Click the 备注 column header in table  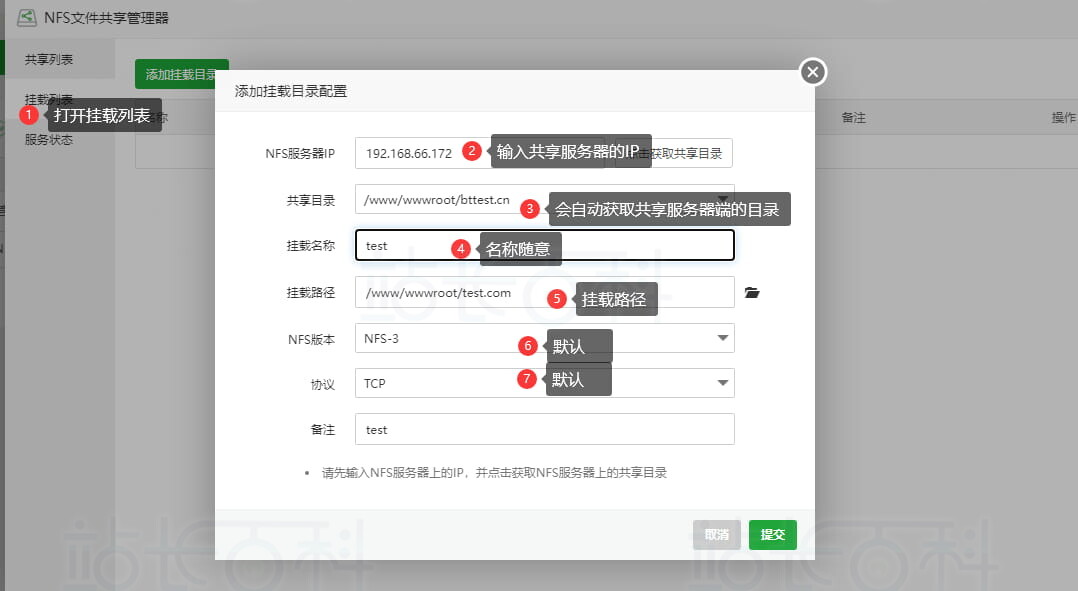point(853,118)
